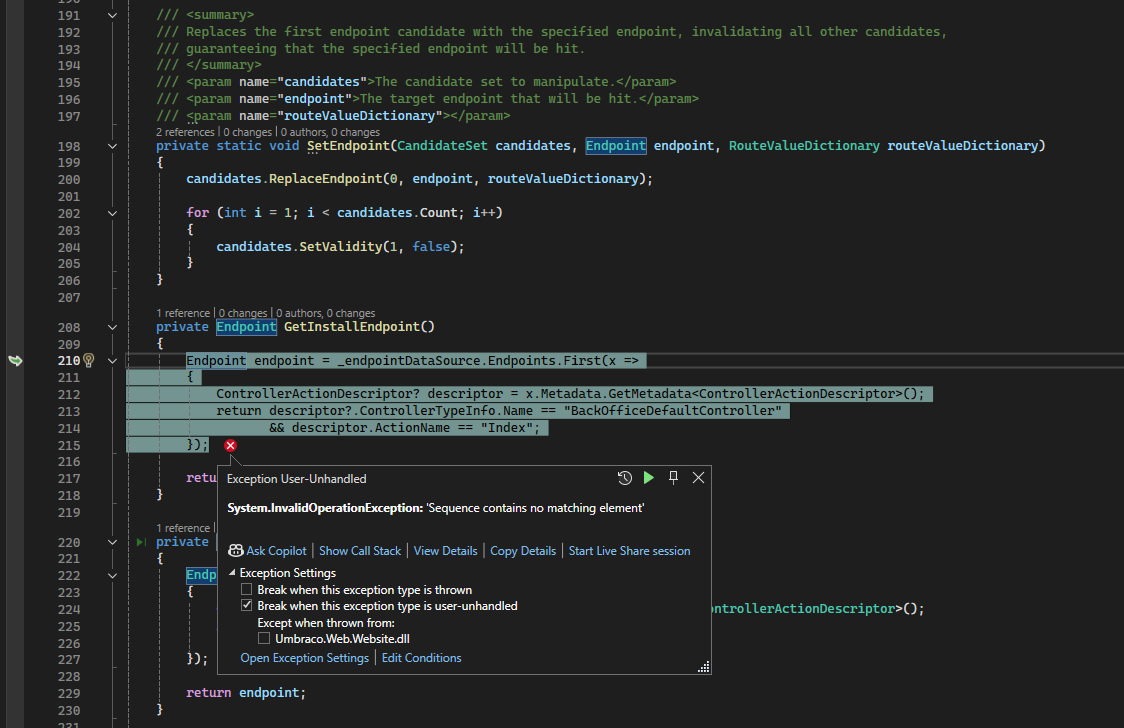Viewport: 1124px width, 728px height.
Task: Click the lightbulb quick actions icon
Action: point(89,360)
